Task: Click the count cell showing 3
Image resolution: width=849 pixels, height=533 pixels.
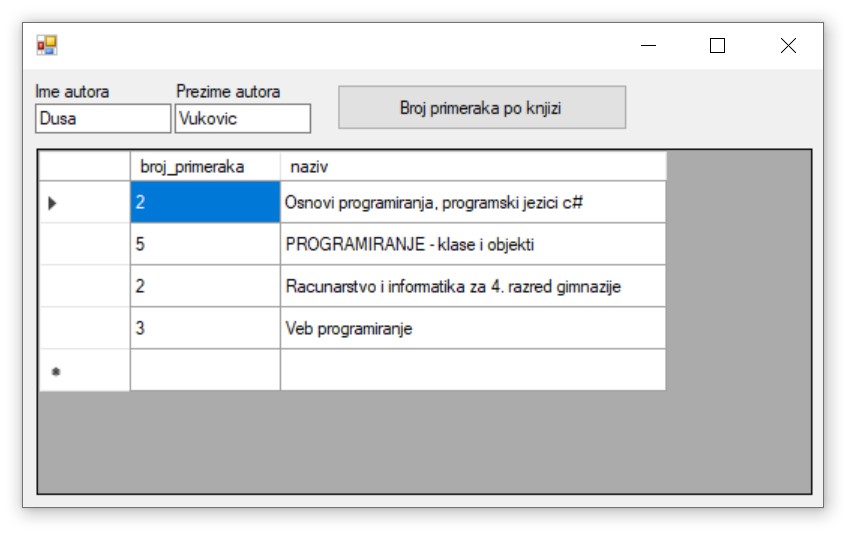Action: tap(205, 329)
